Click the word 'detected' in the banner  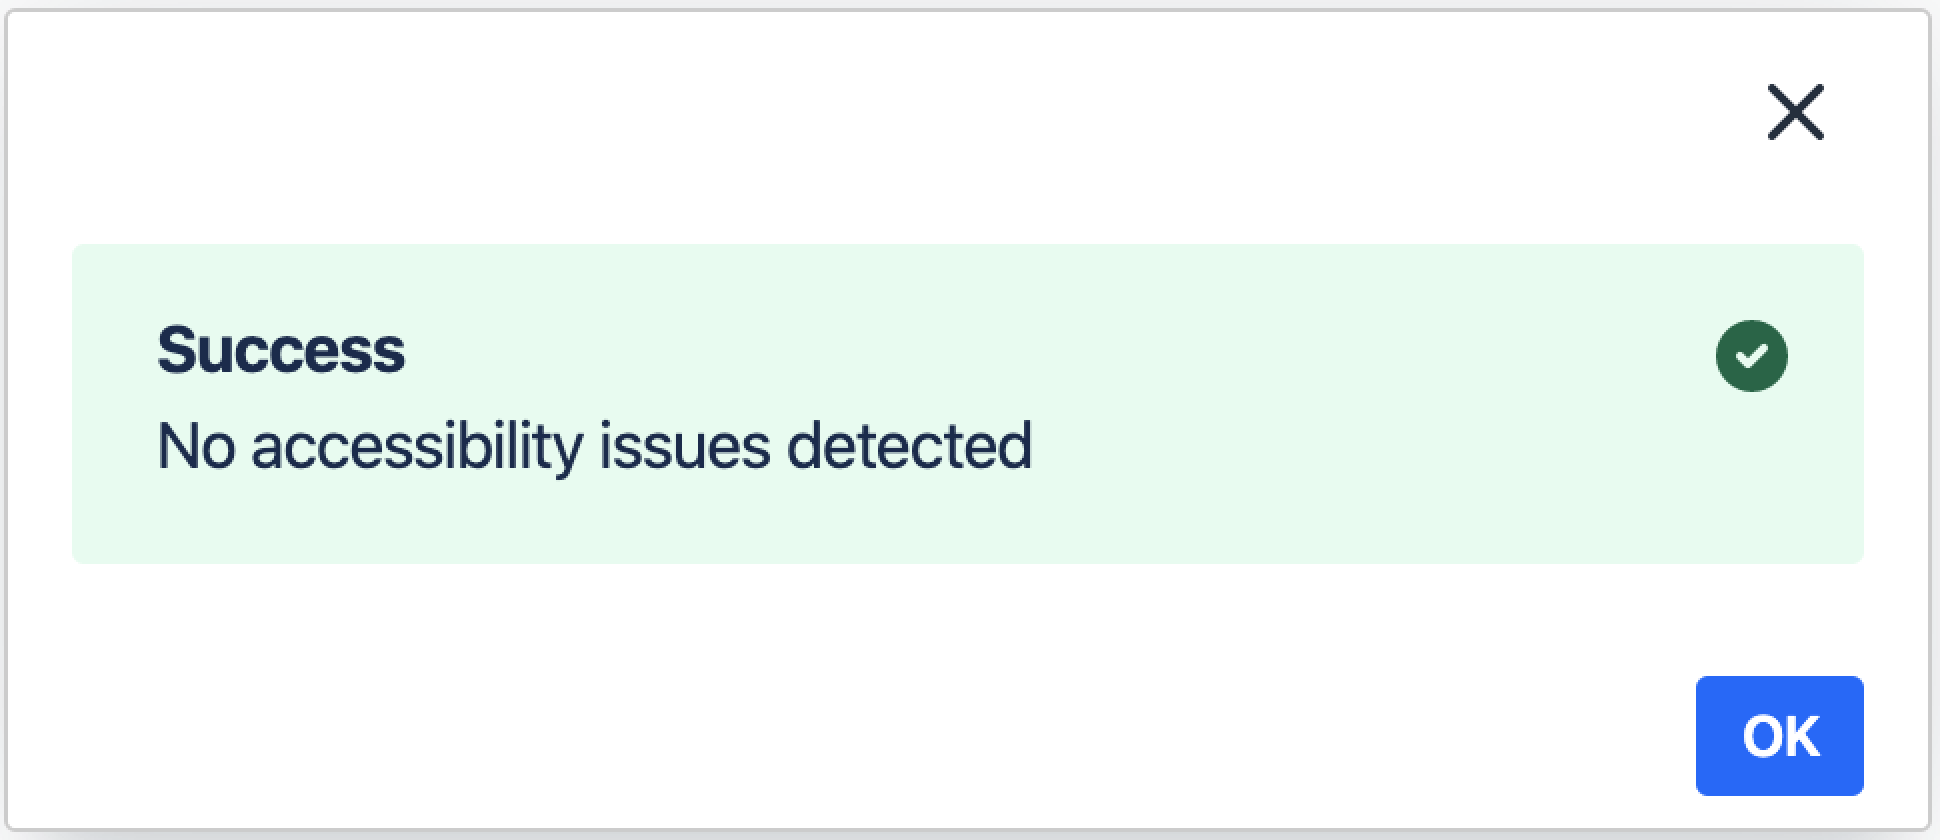pos(909,446)
